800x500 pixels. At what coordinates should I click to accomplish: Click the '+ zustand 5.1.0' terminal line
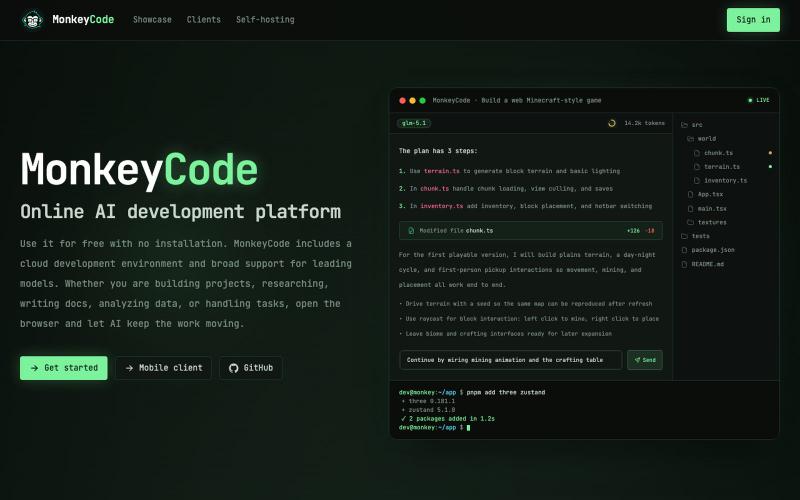click(428, 410)
